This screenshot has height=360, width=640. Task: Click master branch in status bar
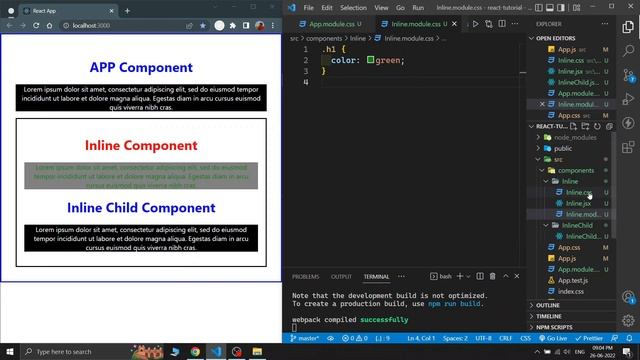(x=304, y=338)
